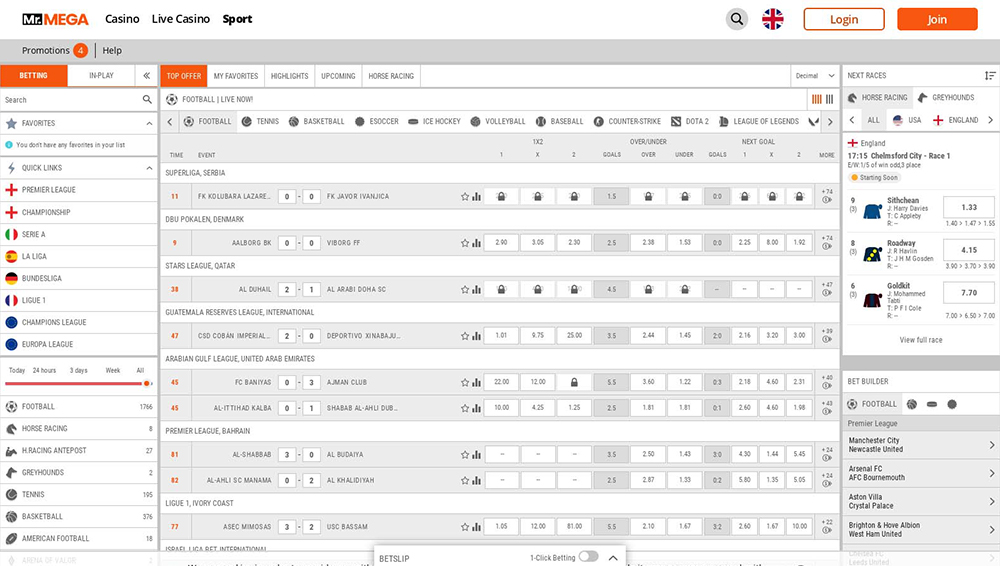The height and width of the screenshot is (566, 1000).
Task: Select Aalborg BK home win odds 2.90
Action: click(501, 242)
